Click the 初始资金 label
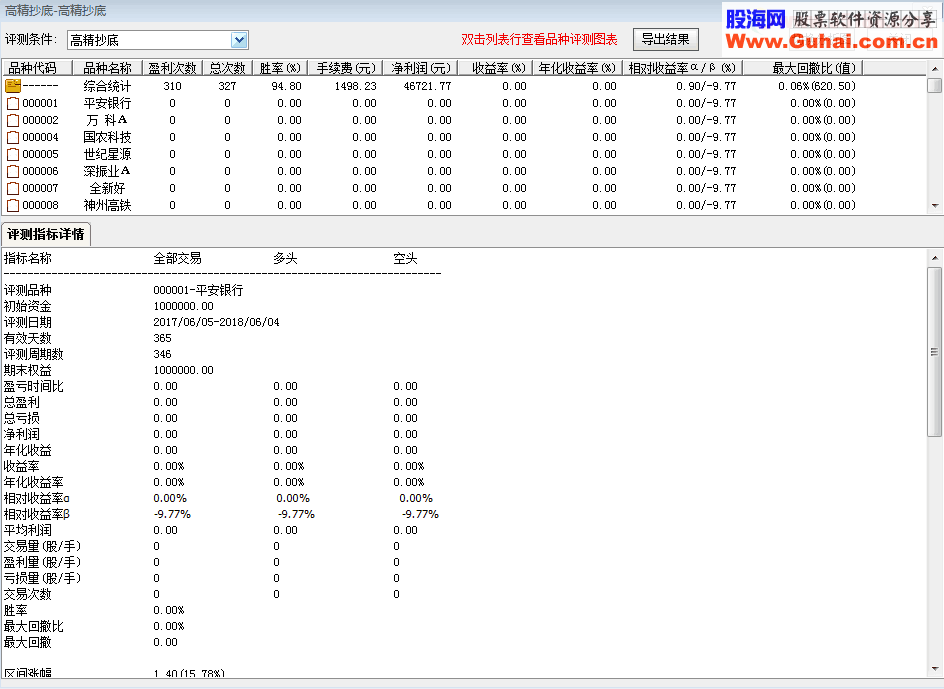This screenshot has width=944, height=689. 28,307
